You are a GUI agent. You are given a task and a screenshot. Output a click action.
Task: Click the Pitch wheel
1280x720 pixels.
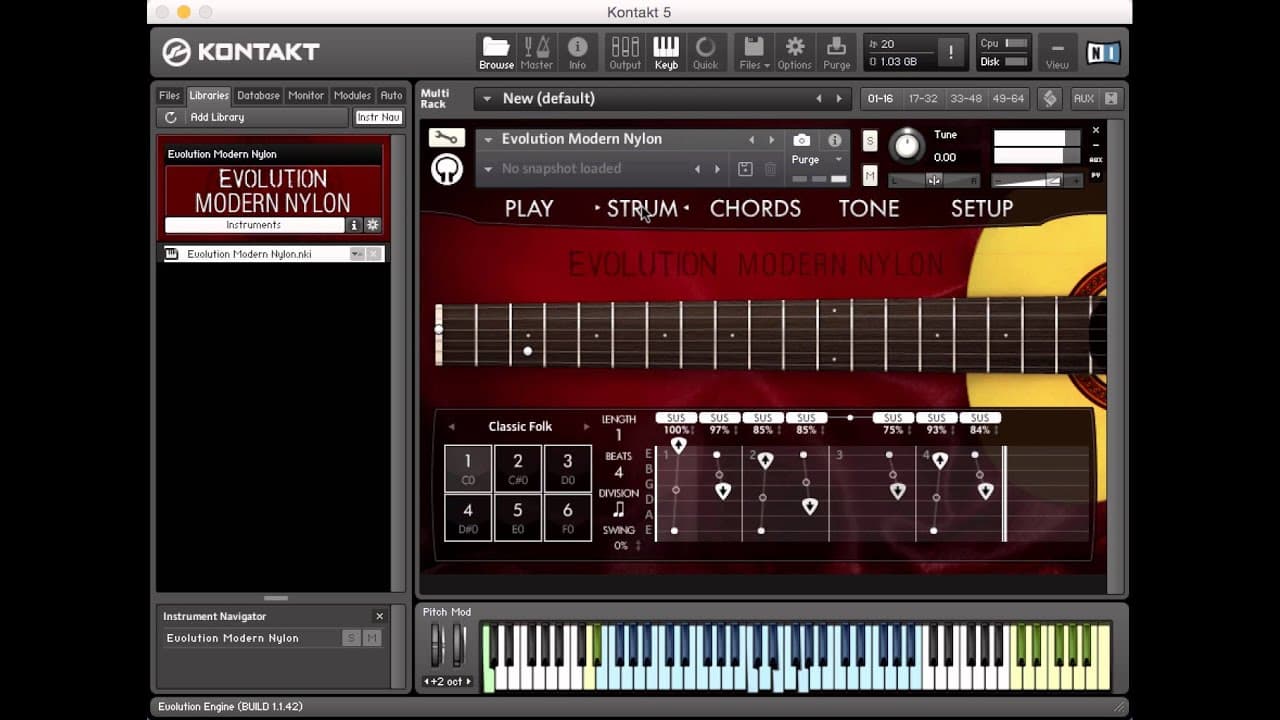(x=435, y=644)
